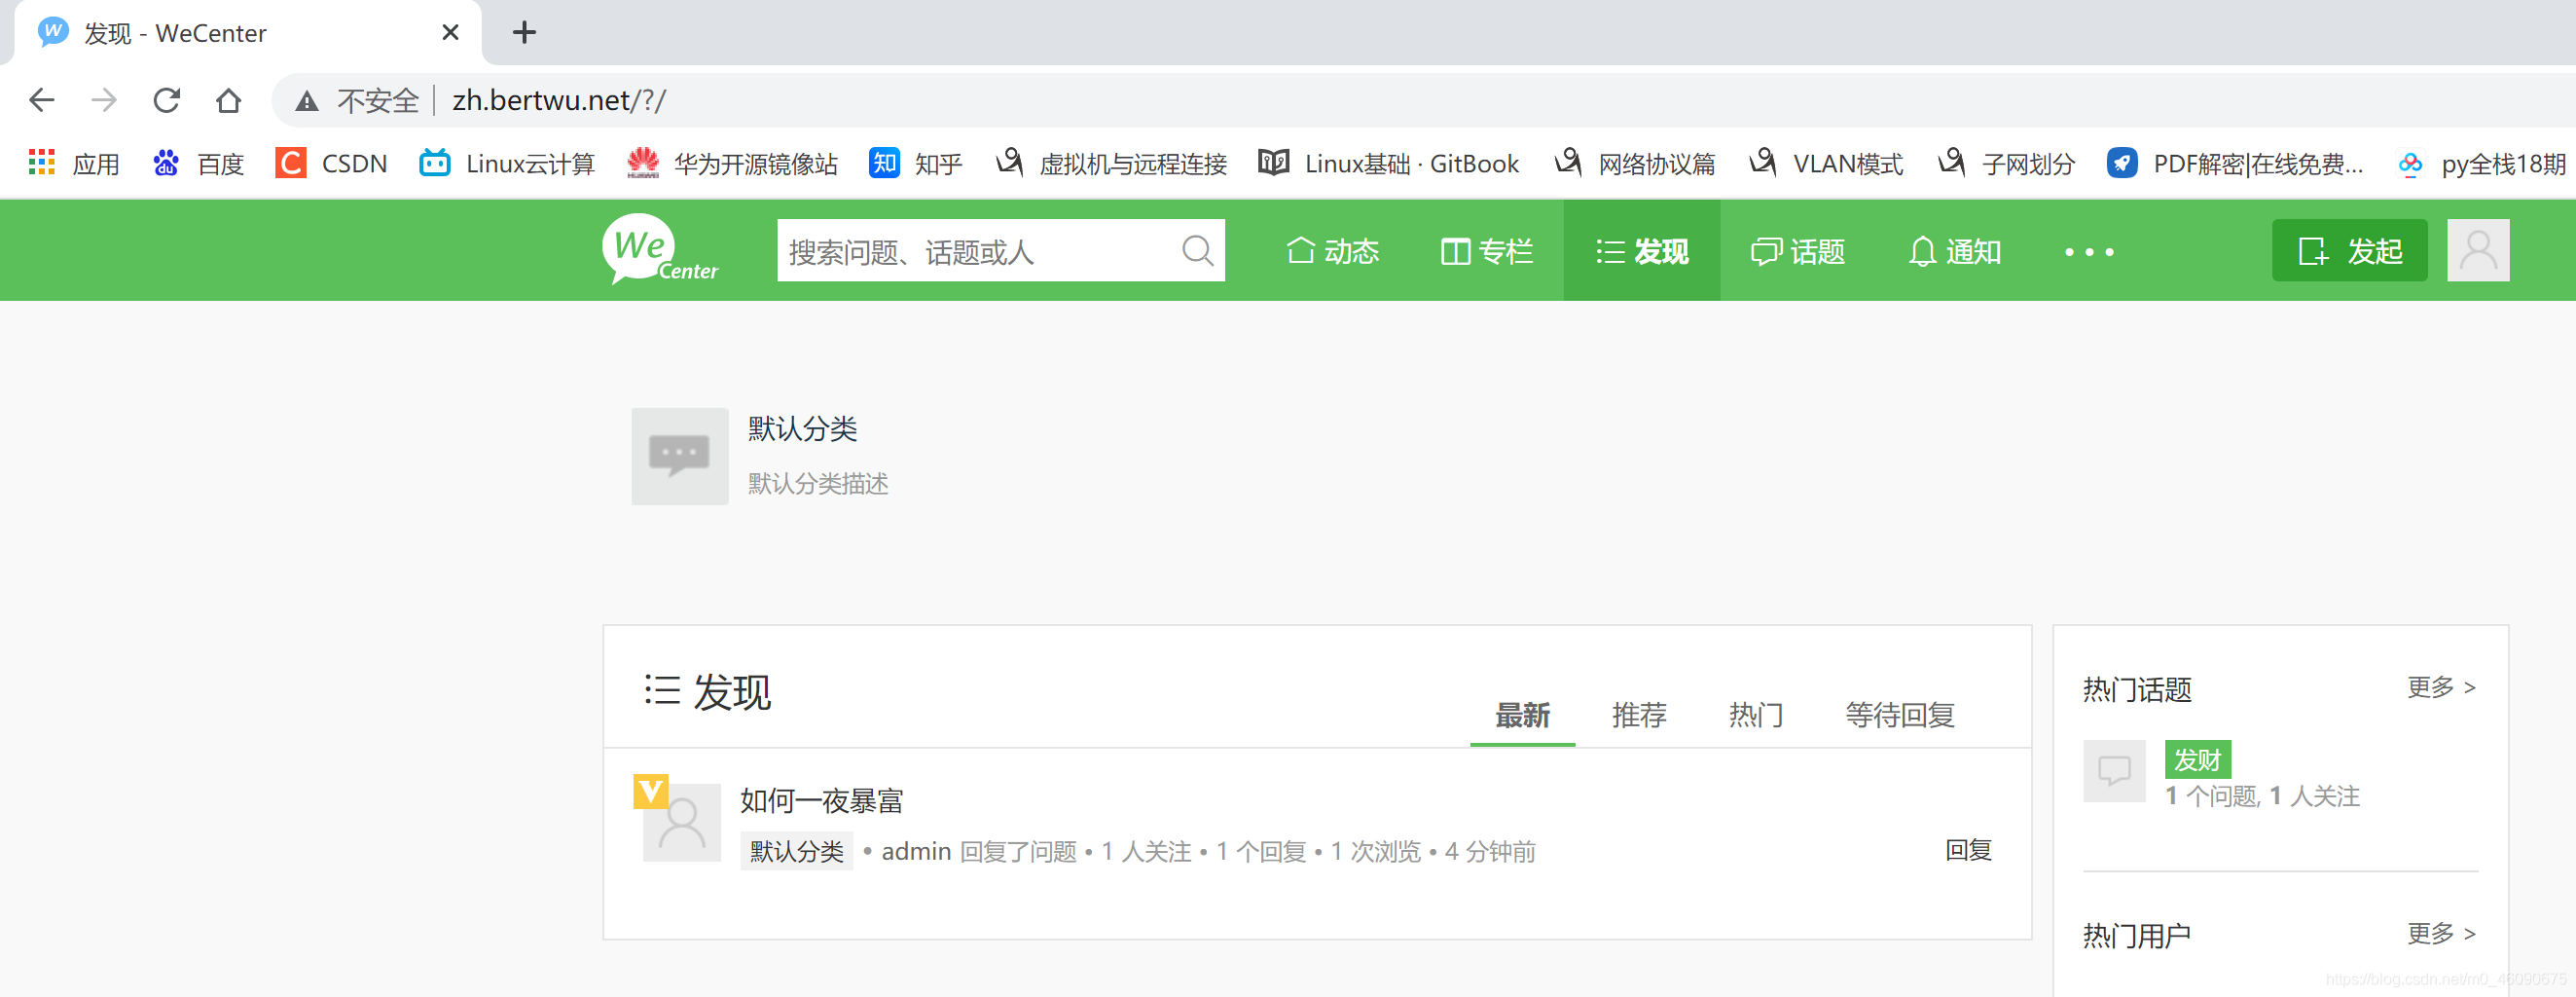
Task: Expand the three-dot more menu
Action: (2089, 252)
